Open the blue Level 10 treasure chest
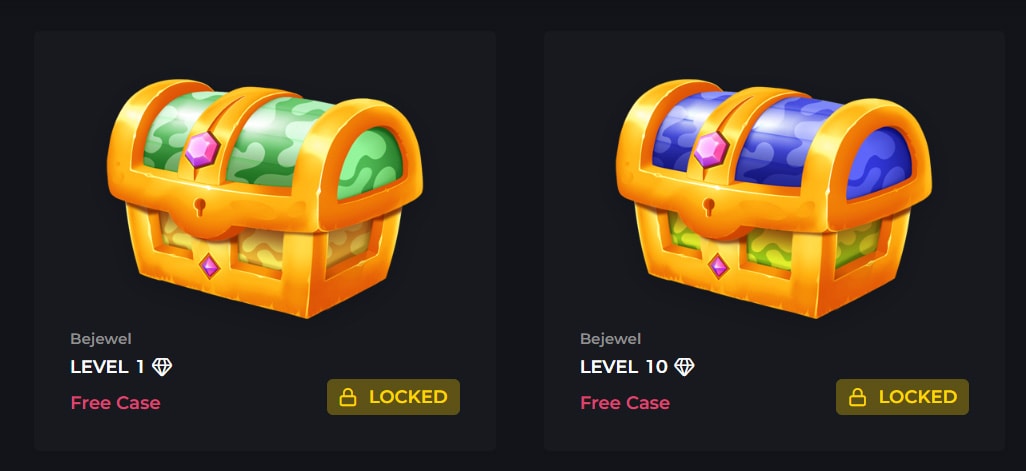 (x=774, y=198)
